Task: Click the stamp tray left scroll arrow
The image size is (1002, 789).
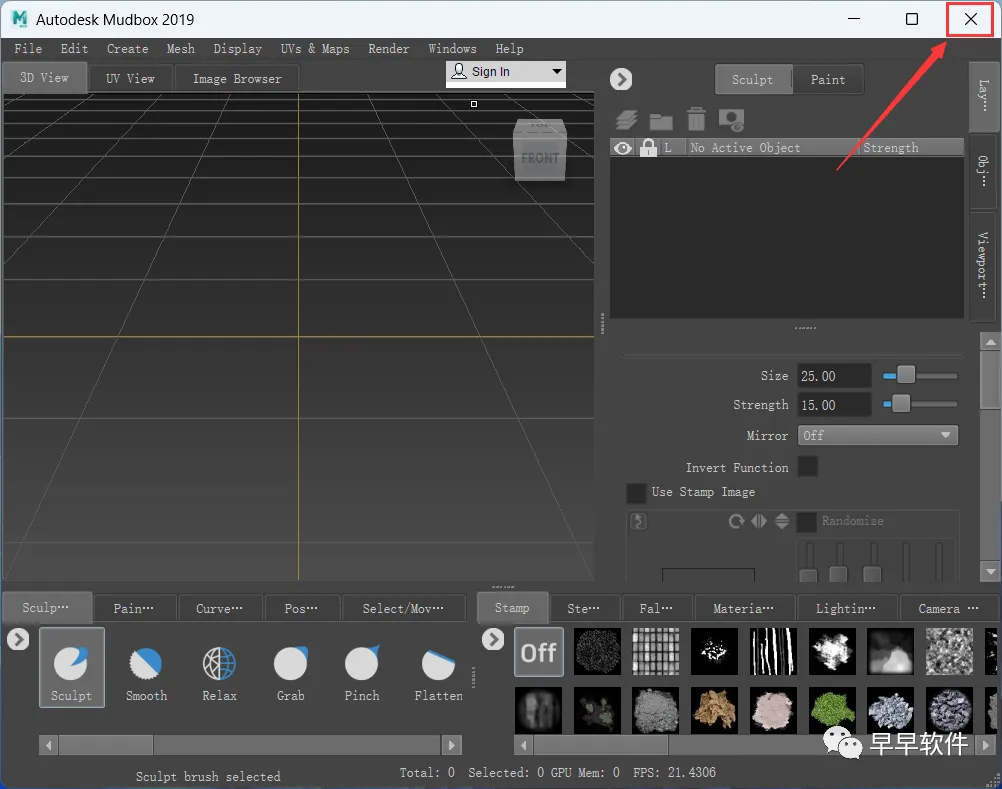Action: tap(524, 745)
